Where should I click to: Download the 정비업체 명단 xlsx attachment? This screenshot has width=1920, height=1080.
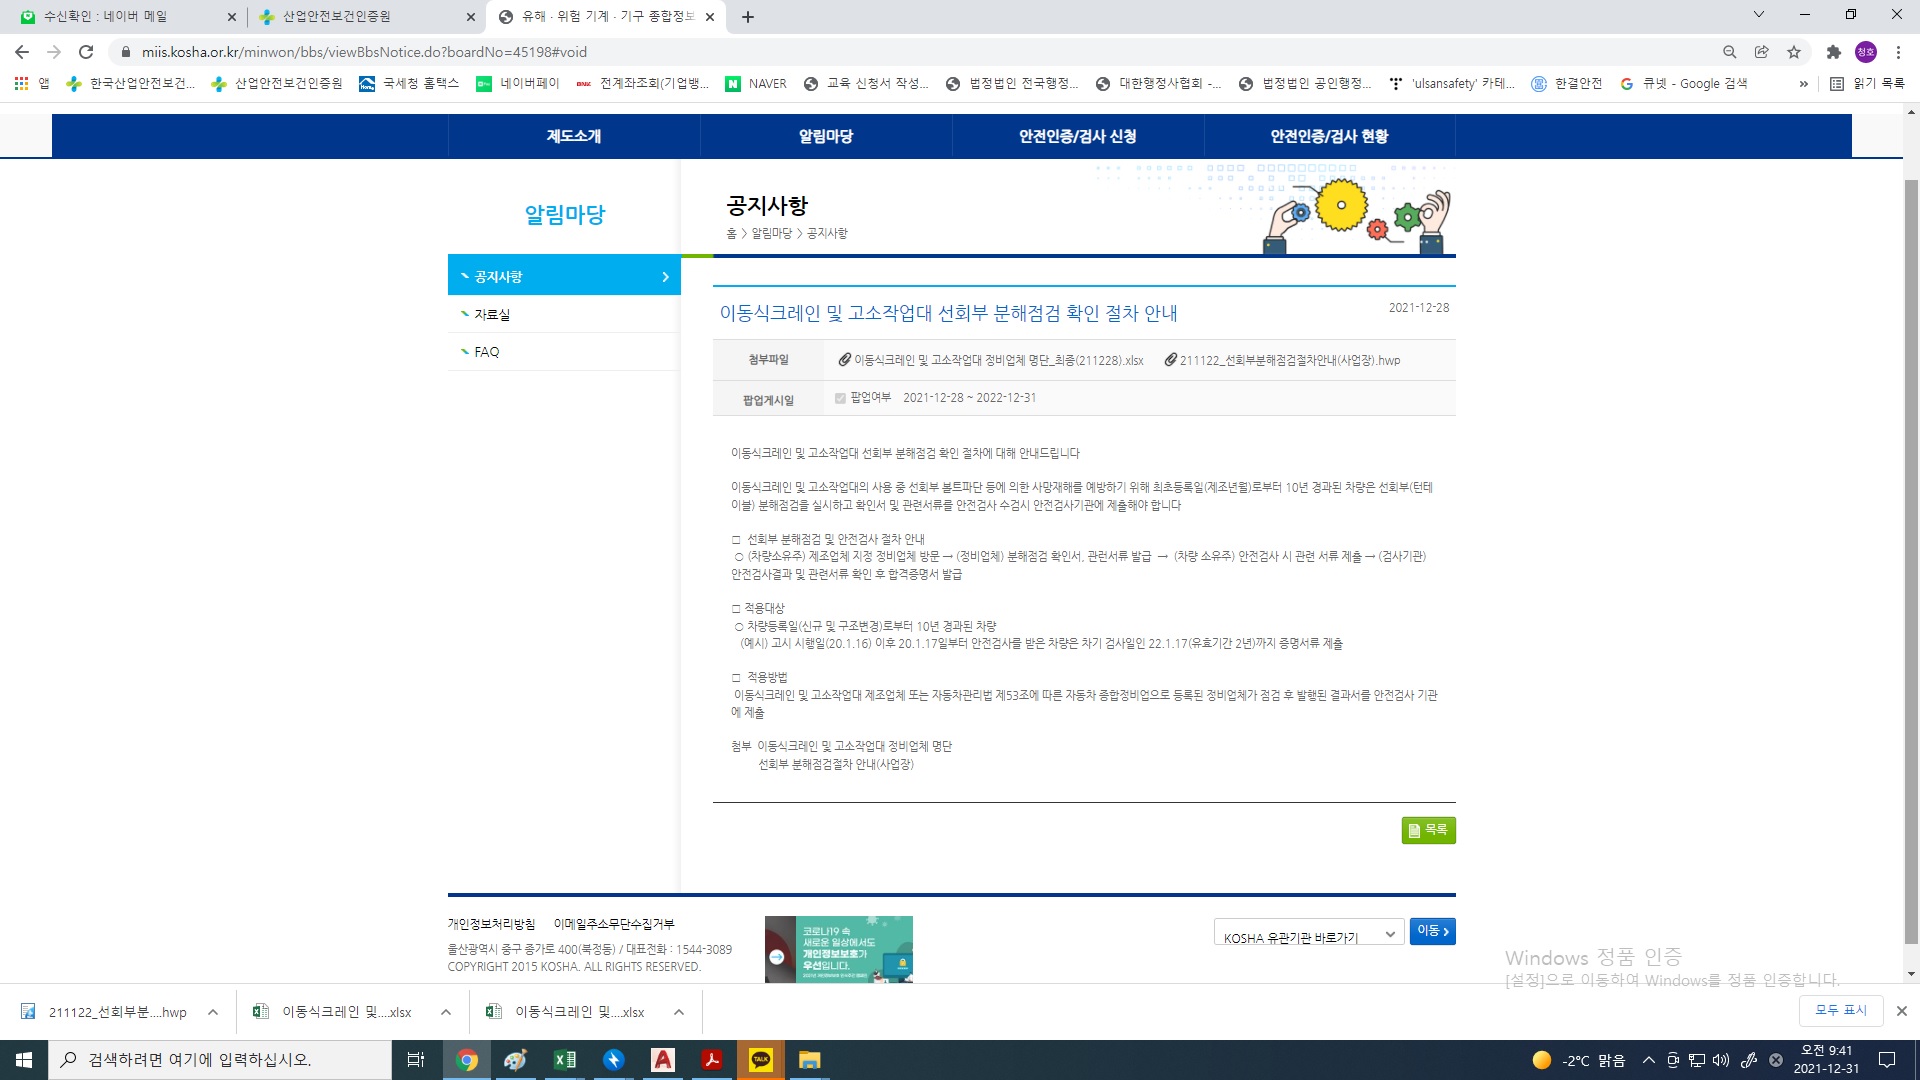997,360
